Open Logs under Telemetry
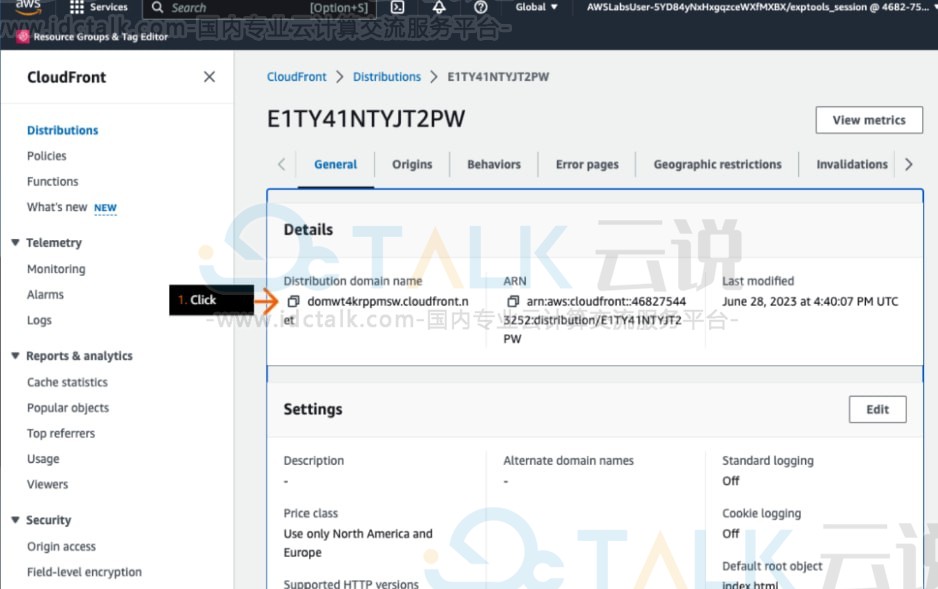The width and height of the screenshot is (938, 589). (39, 321)
